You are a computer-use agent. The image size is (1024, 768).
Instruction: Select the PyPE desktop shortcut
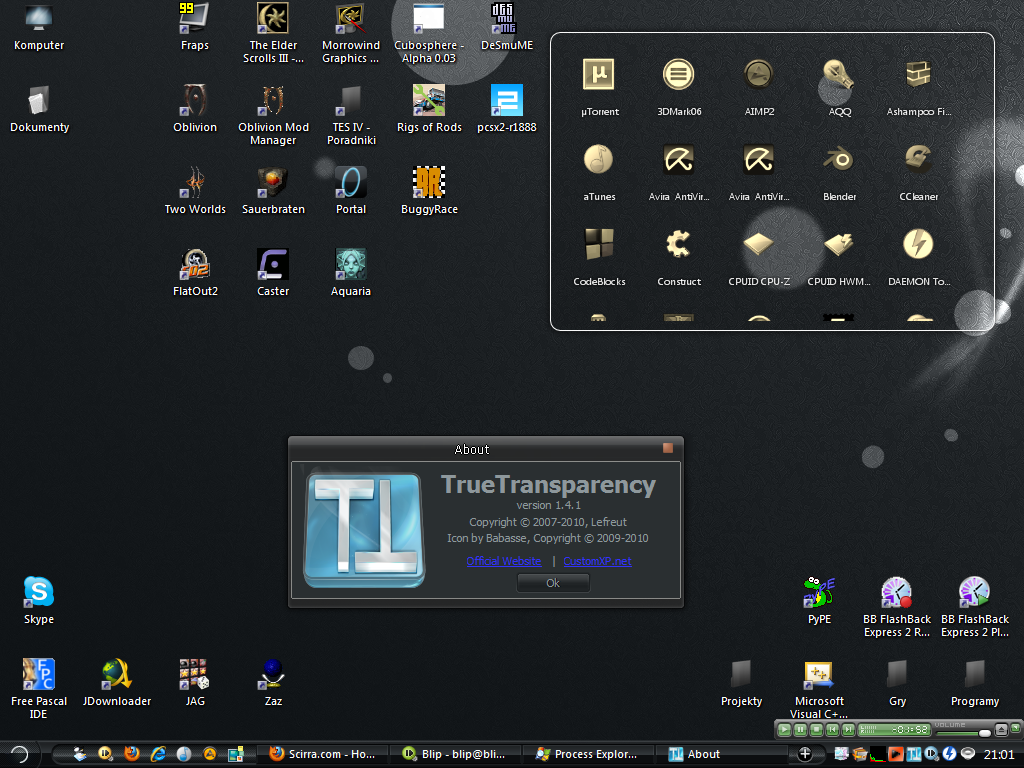click(819, 601)
